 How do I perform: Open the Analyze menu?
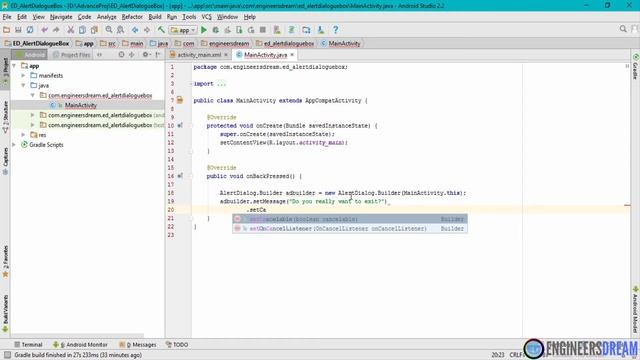point(107,17)
